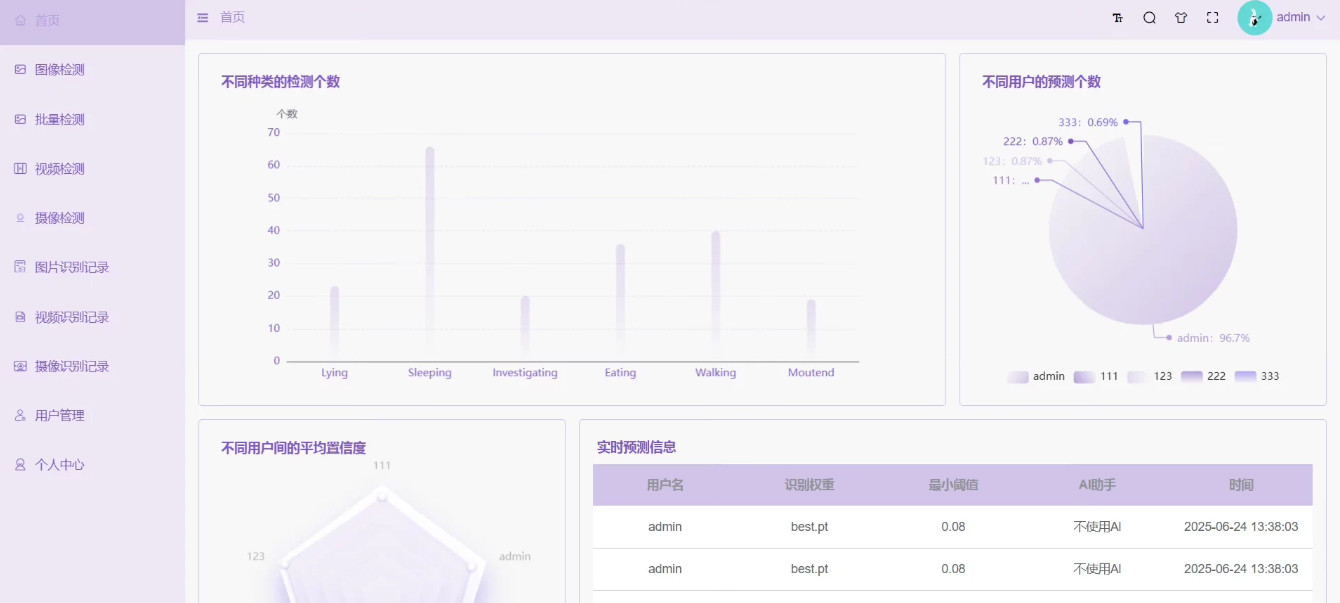This screenshot has width=1340, height=603.
Task: Open 图片识别记录 menu entry
Action: 92,267
